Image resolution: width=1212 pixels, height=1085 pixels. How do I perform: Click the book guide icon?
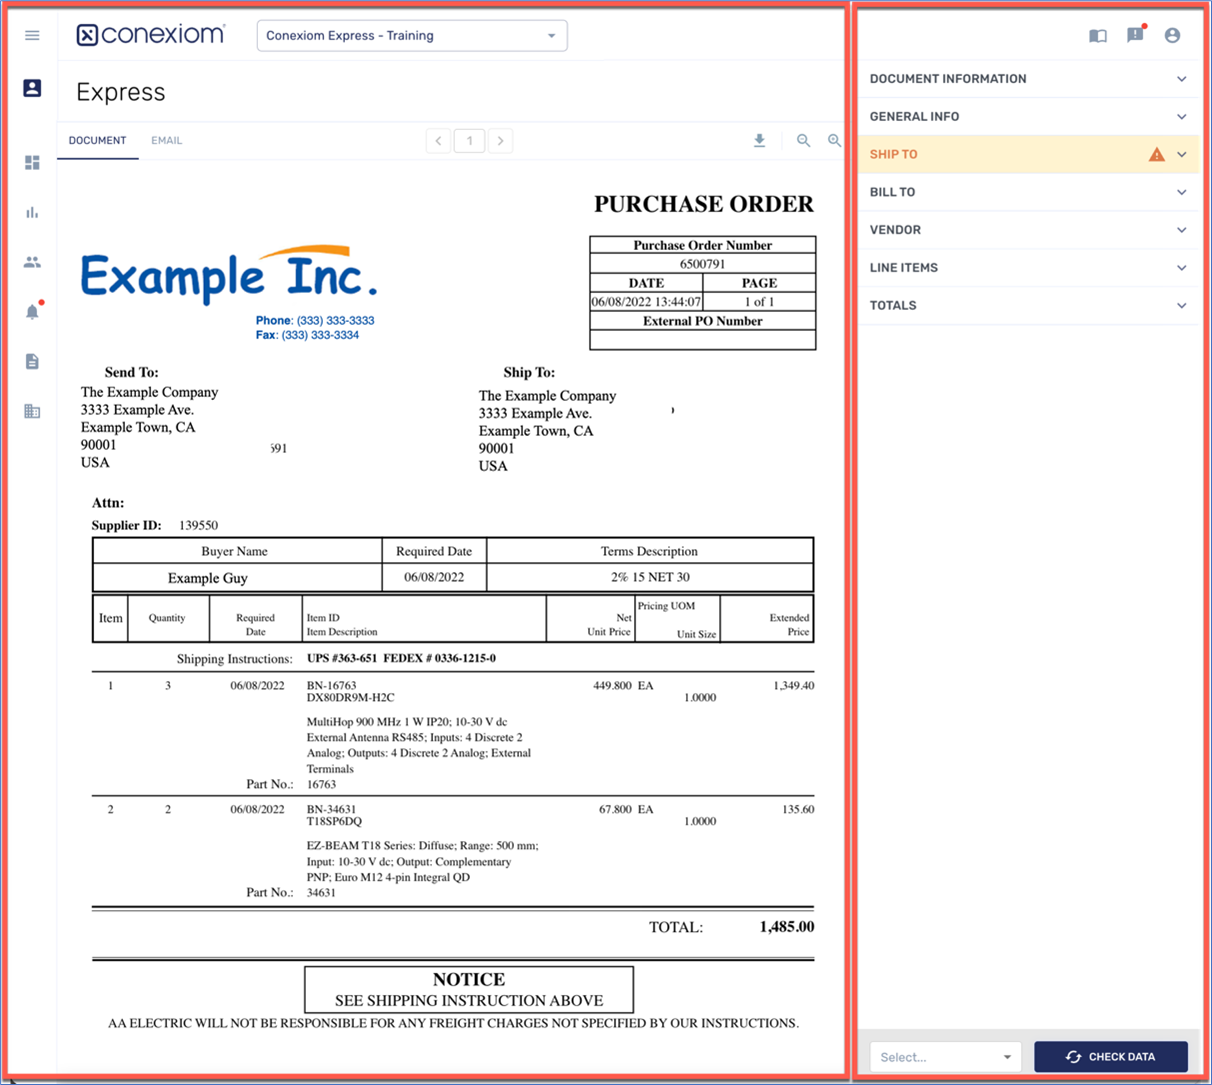pyautogui.click(x=1098, y=36)
